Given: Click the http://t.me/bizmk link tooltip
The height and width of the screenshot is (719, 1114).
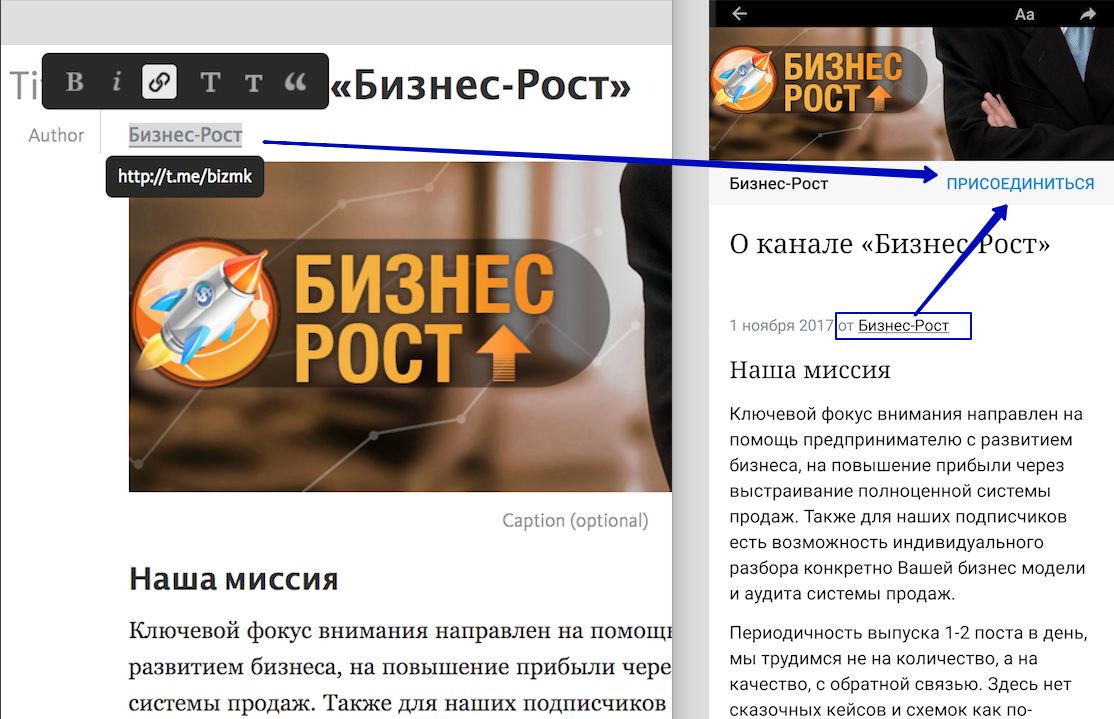Looking at the screenshot, I should [x=185, y=176].
